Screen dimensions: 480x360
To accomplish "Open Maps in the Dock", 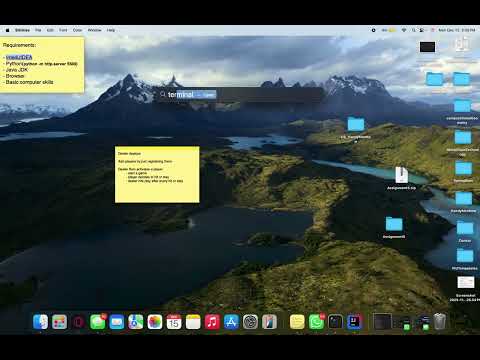I will [x=136, y=322].
